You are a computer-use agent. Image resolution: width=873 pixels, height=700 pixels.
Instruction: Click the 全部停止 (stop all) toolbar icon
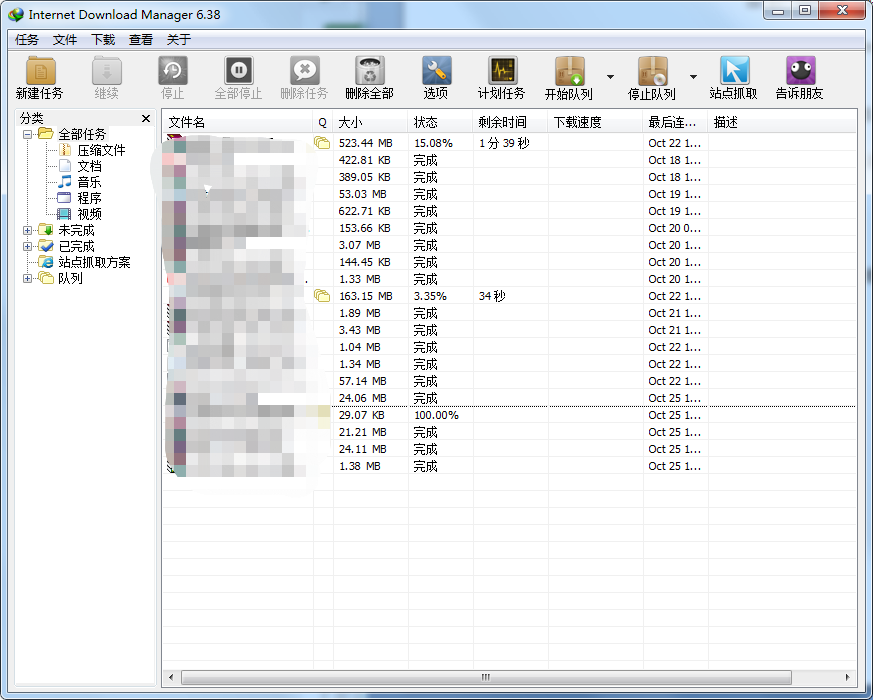[x=238, y=71]
